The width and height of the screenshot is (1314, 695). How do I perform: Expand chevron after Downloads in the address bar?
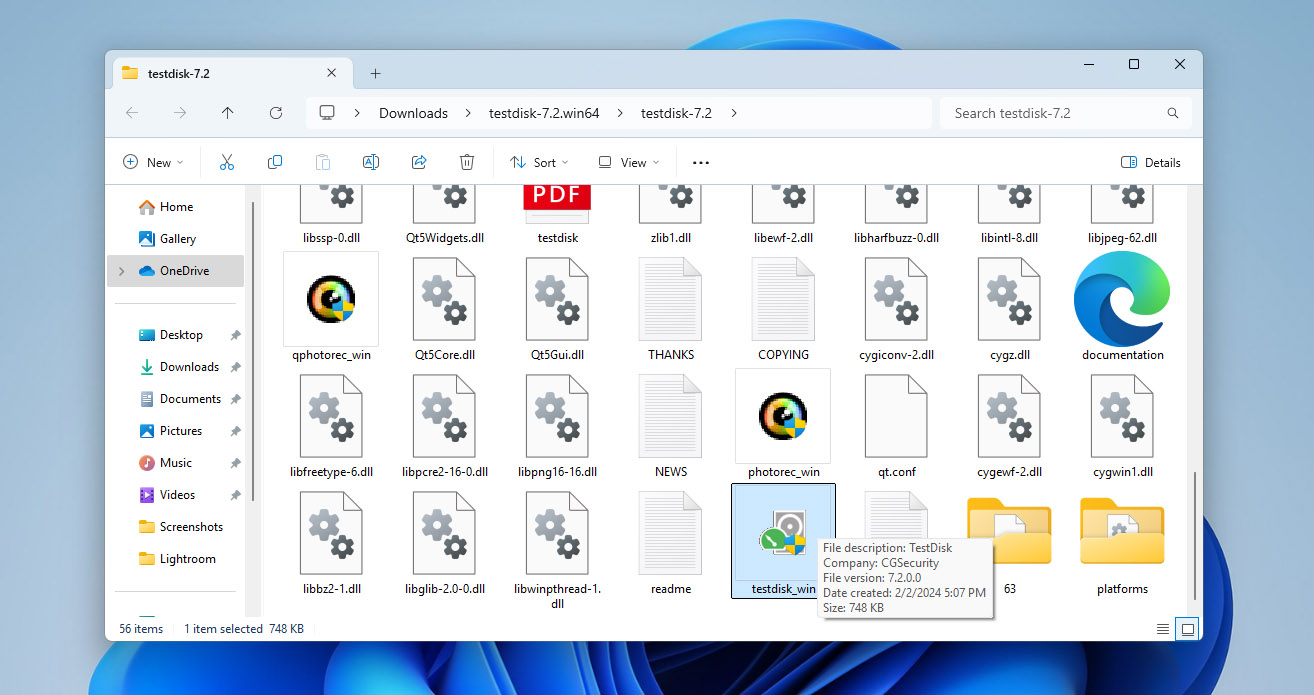(467, 113)
